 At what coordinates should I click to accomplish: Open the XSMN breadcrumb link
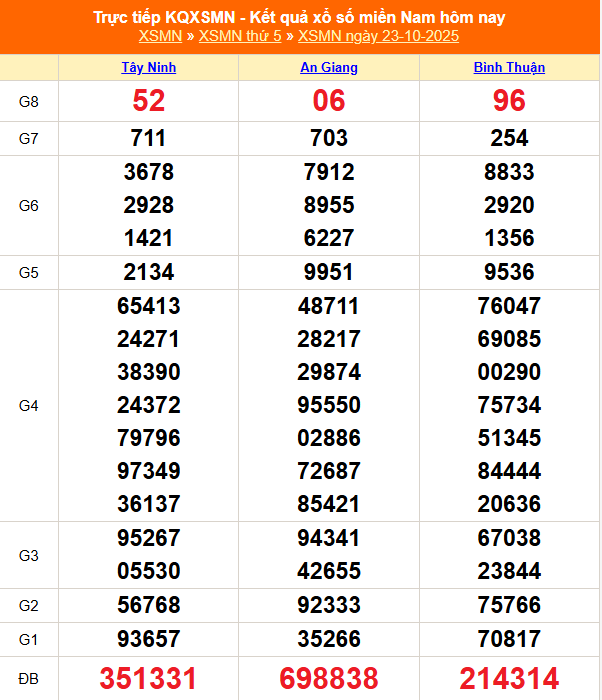161,36
